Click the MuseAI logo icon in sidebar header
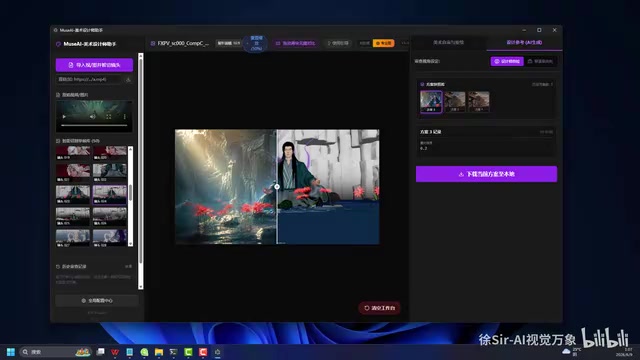This screenshot has width=640, height=360. 58,44
